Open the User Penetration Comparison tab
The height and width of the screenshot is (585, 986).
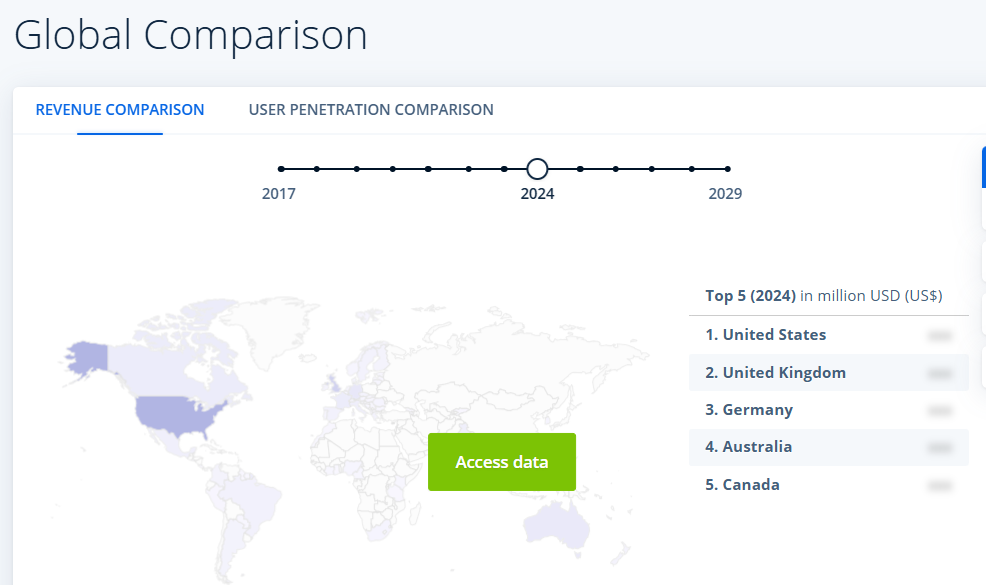point(371,110)
